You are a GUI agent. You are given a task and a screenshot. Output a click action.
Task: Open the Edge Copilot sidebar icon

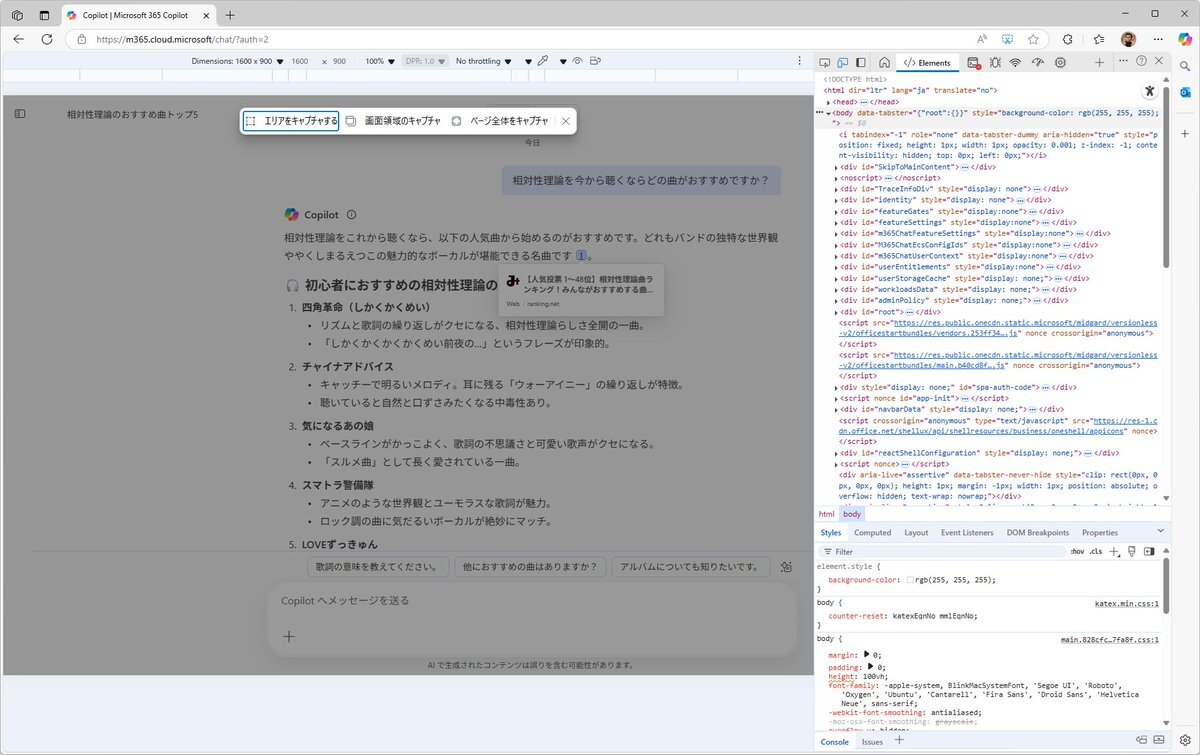[x=1185, y=39]
